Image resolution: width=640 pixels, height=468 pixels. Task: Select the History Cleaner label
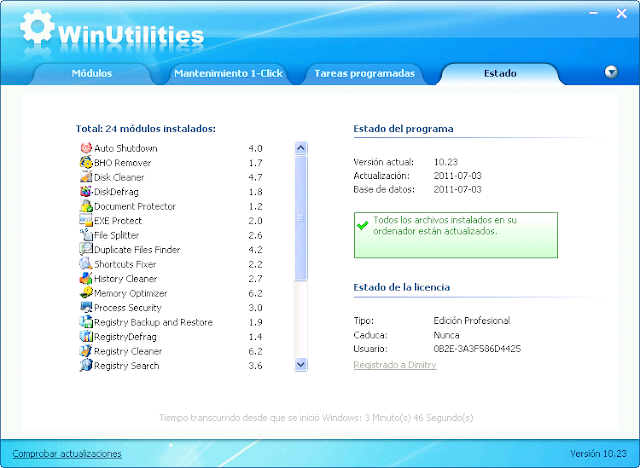coord(125,279)
